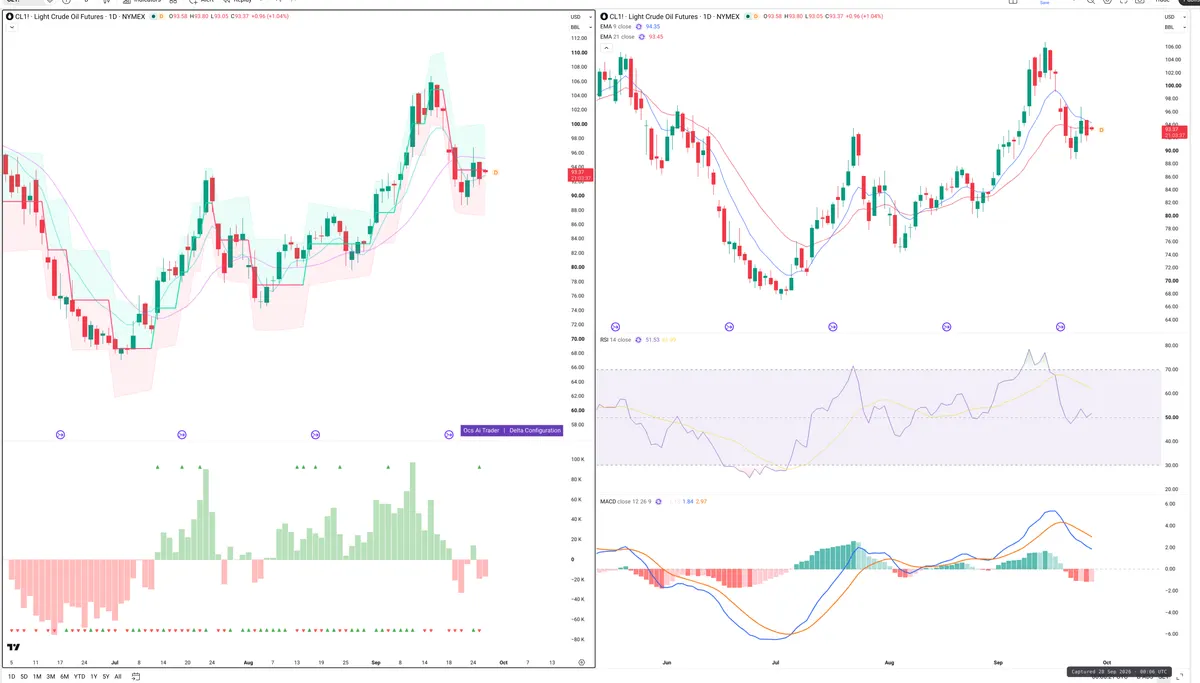Click the RSI value 51.53

point(653,340)
